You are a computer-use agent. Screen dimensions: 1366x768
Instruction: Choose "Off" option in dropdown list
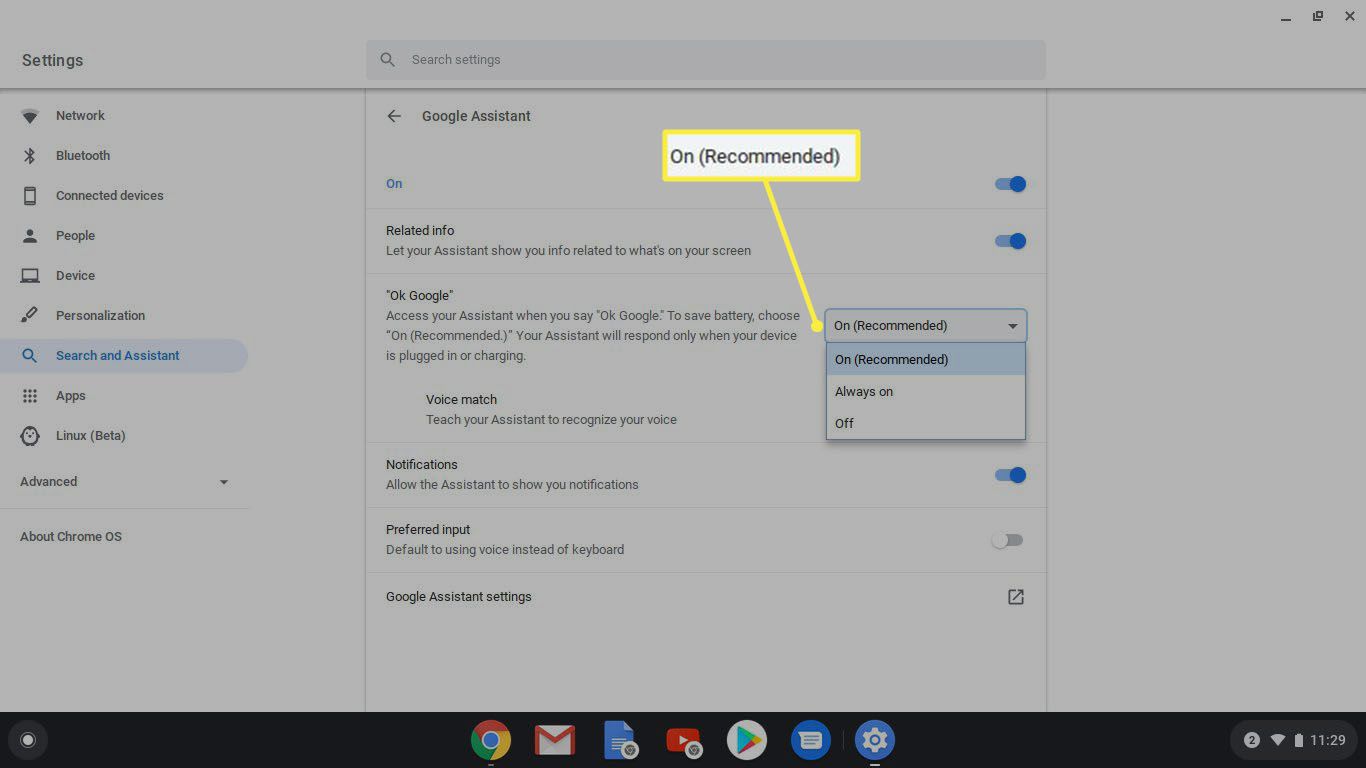(x=926, y=423)
